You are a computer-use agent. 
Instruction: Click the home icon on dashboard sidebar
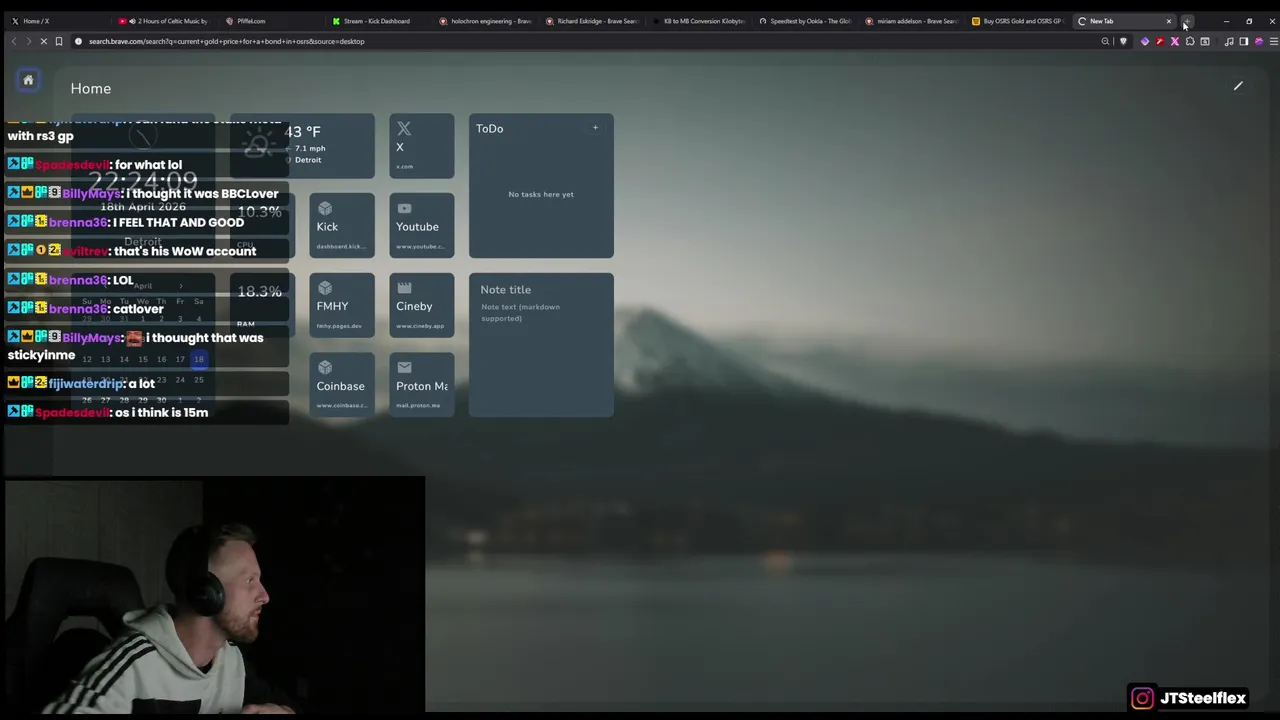tap(28, 80)
